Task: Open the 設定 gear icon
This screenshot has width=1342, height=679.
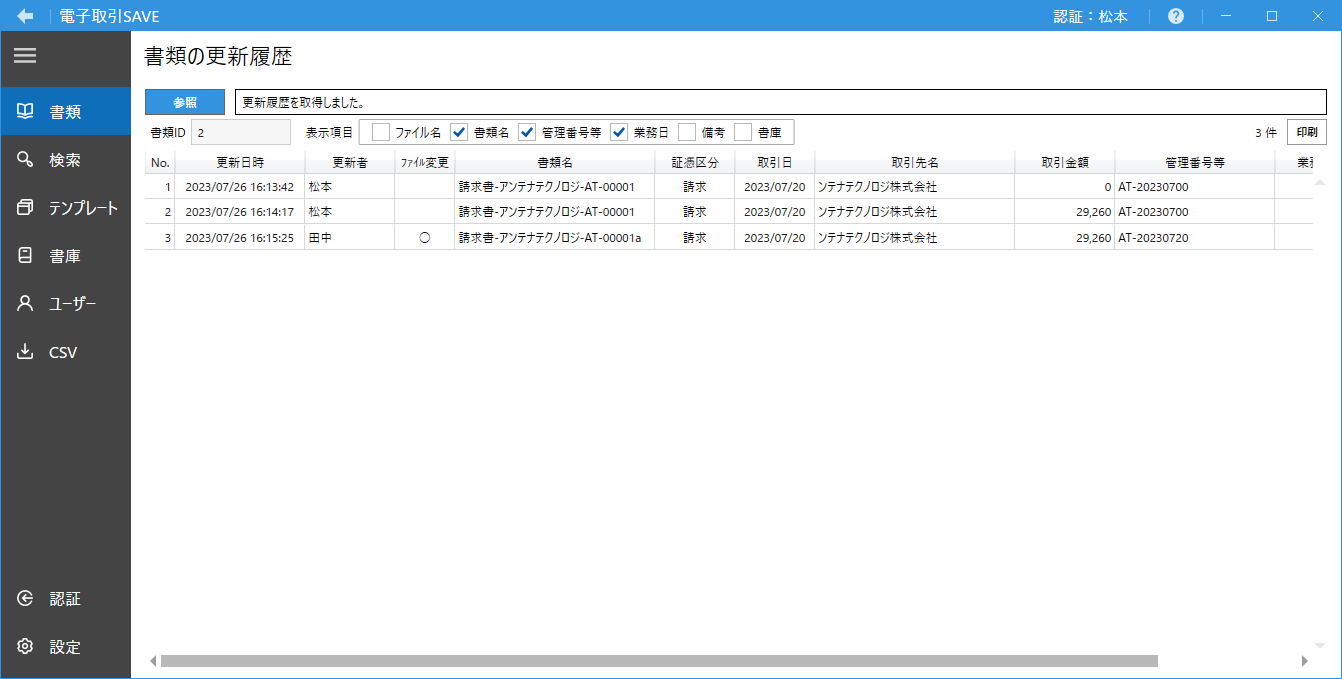Action: [26, 647]
